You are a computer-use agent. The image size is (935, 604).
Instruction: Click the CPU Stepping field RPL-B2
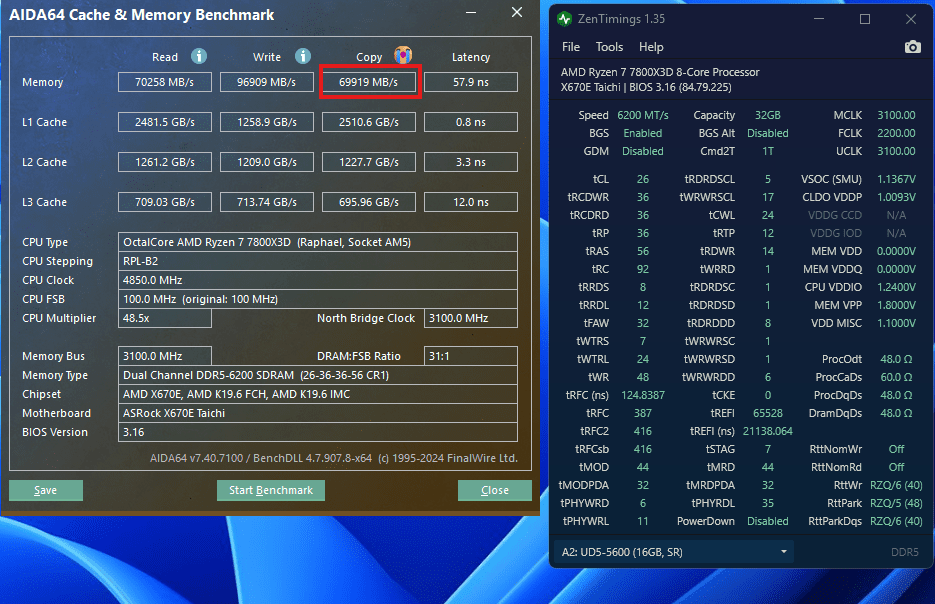click(x=318, y=261)
